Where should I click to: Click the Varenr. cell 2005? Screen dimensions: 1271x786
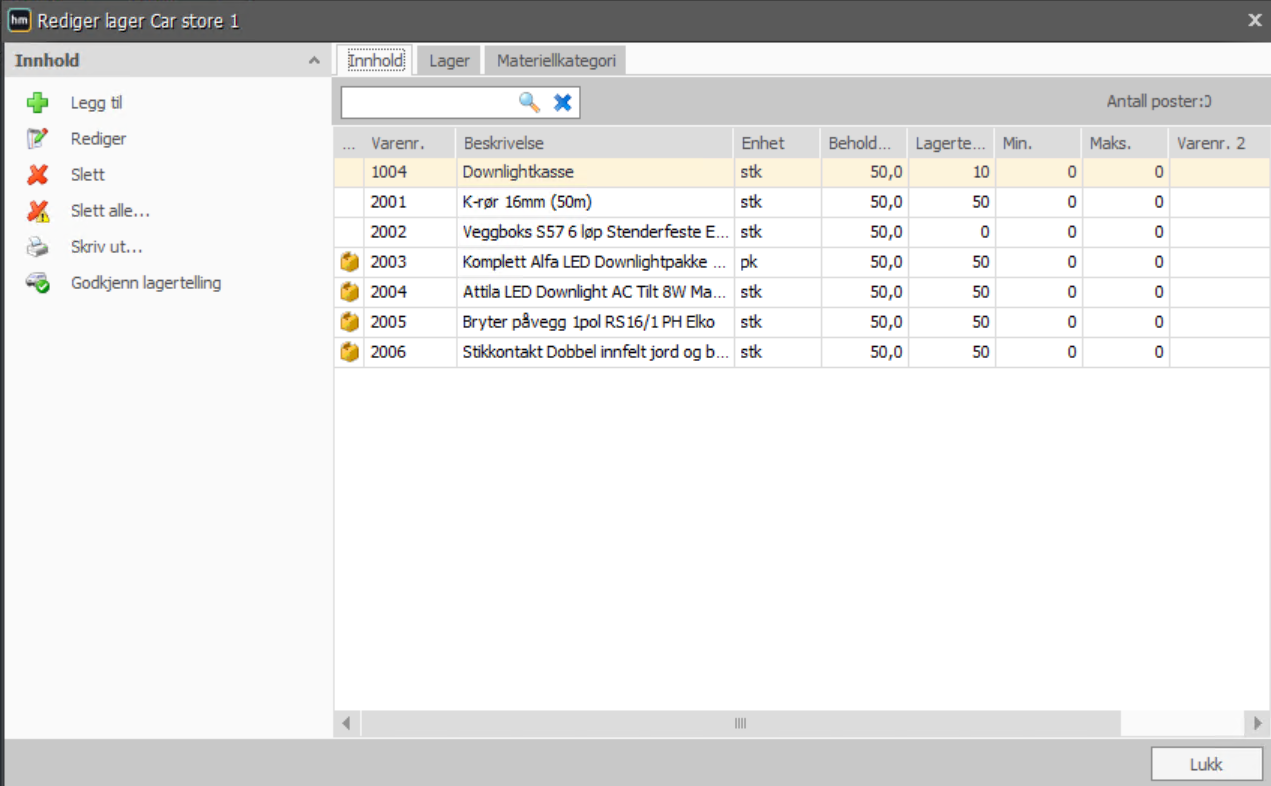[x=409, y=322]
